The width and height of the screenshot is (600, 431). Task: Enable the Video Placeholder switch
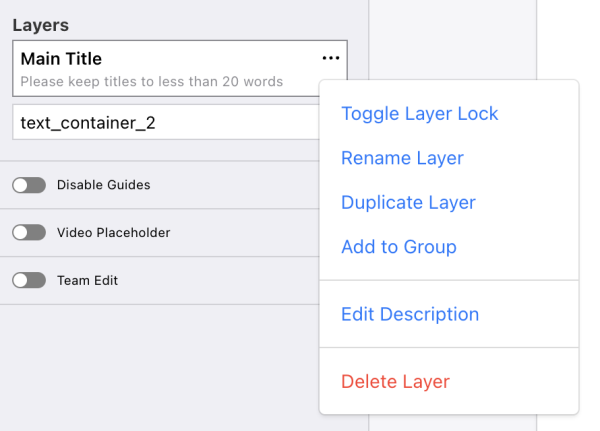(x=29, y=232)
